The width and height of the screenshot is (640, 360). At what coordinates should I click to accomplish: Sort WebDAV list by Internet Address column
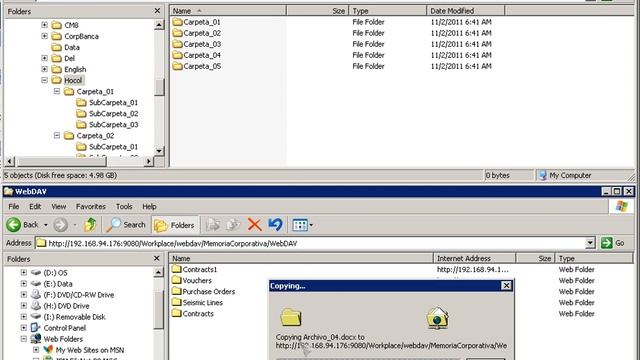coord(474,258)
